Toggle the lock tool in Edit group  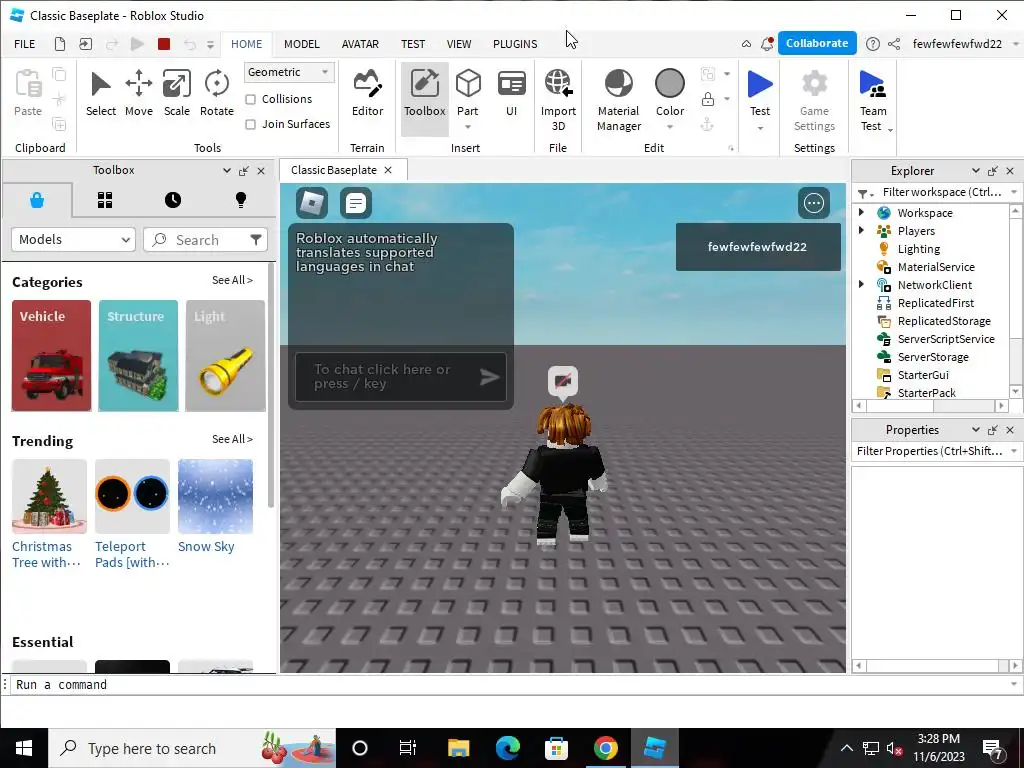(707, 99)
